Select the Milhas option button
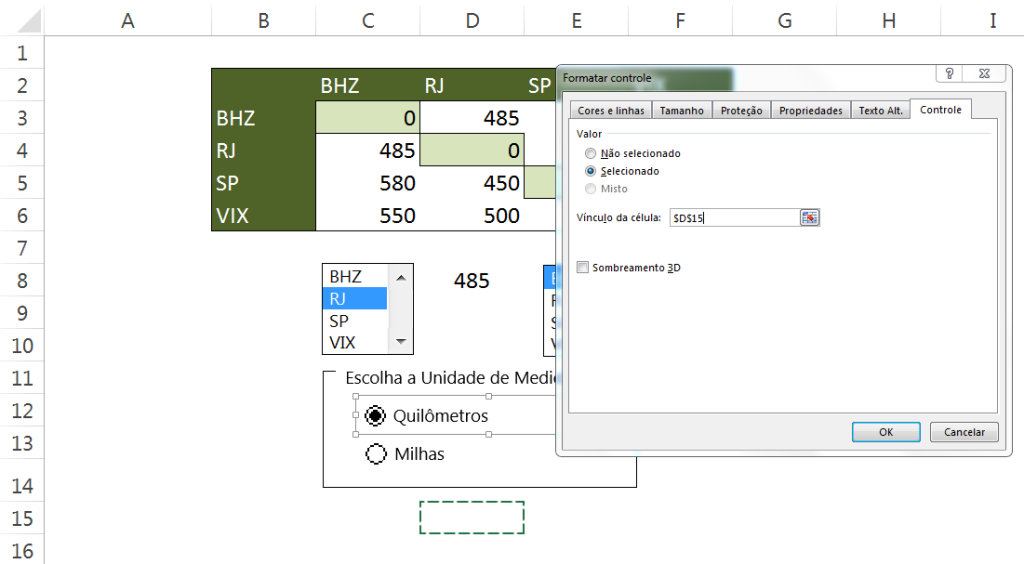Screen dimensions: 1024x564 pyautogui.click(x=376, y=454)
